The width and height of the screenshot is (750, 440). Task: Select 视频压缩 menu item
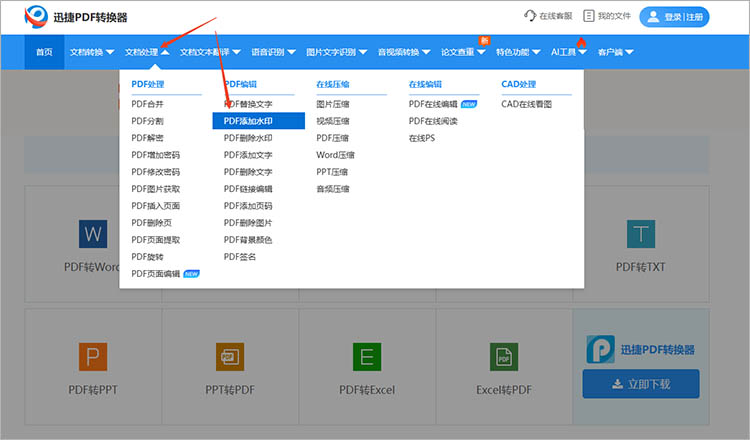[x=332, y=121]
